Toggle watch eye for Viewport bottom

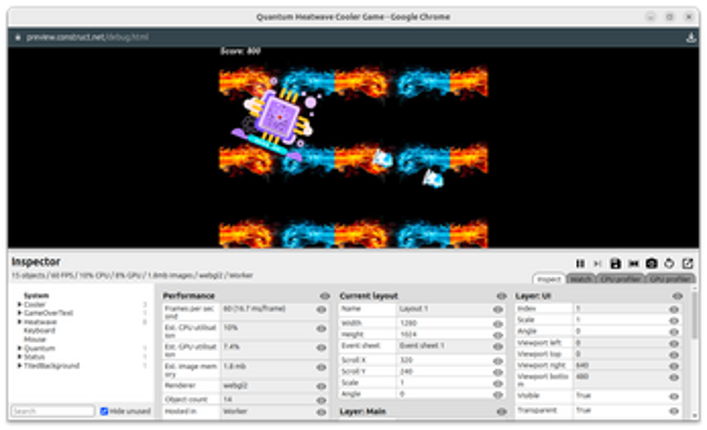point(674,378)
